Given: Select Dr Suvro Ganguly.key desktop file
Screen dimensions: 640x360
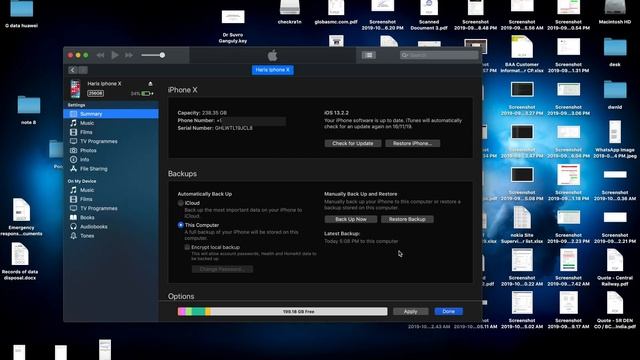Looking at the screenshot, I should pyautogui.click(x=233, y=27).
